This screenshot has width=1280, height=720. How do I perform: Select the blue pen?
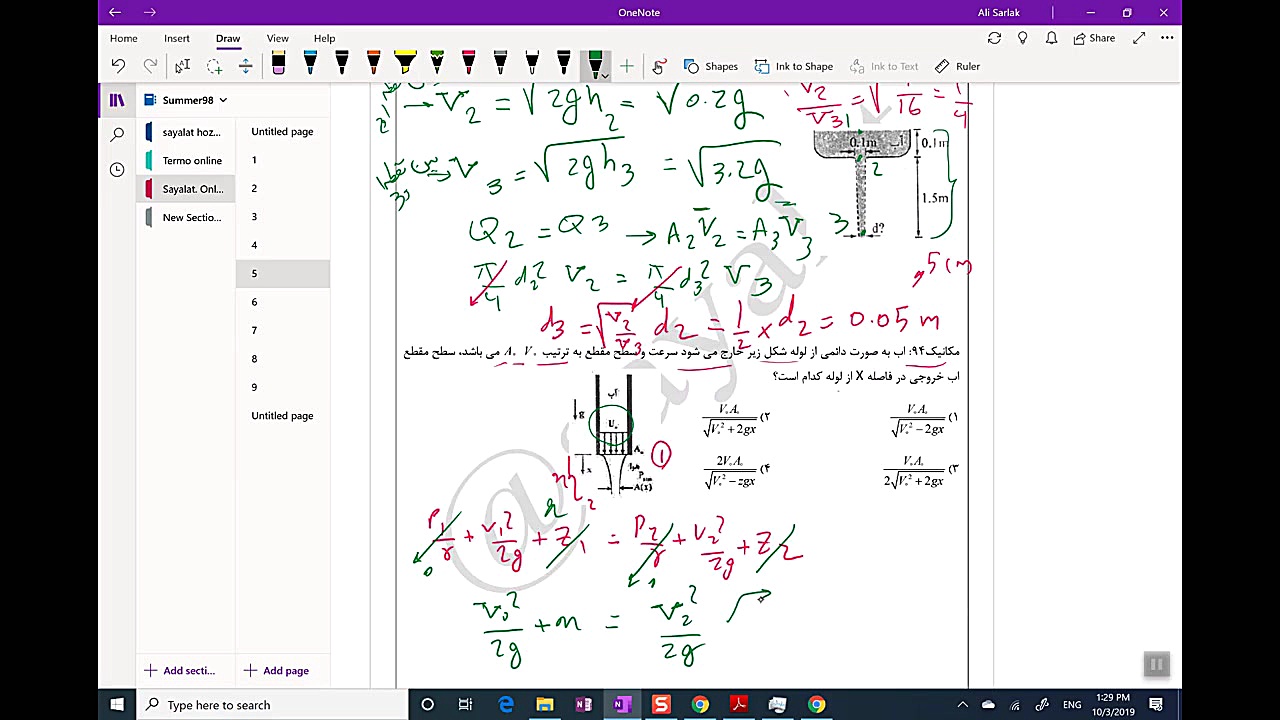tap(310, 65)
